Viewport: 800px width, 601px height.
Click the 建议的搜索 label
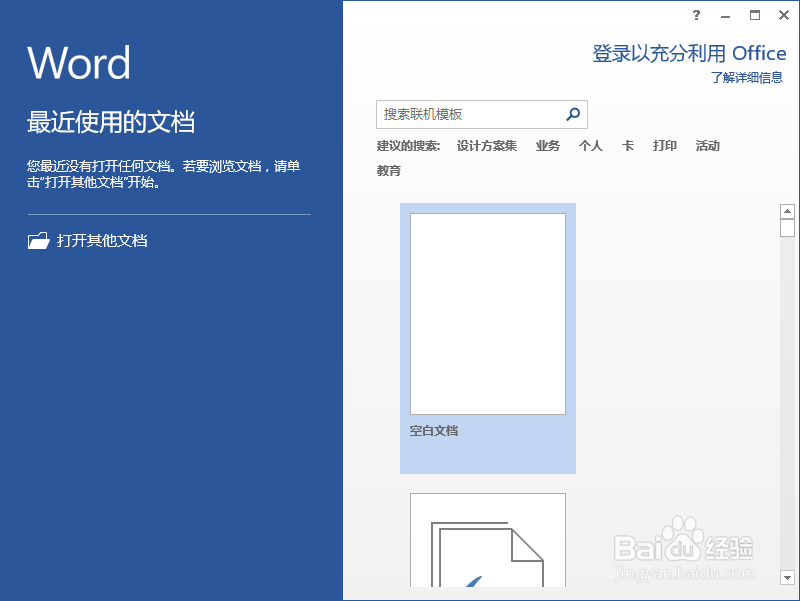tap(408, 146)
